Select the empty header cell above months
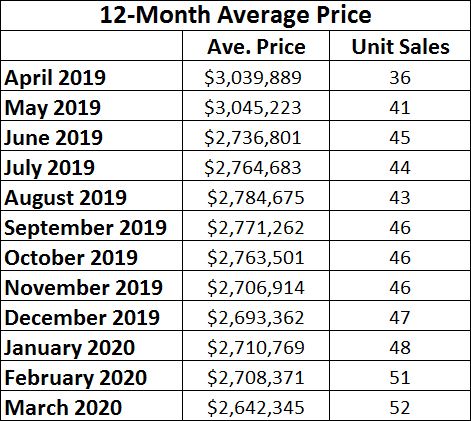Screen dimensions: 471x421 pos(92,46)
